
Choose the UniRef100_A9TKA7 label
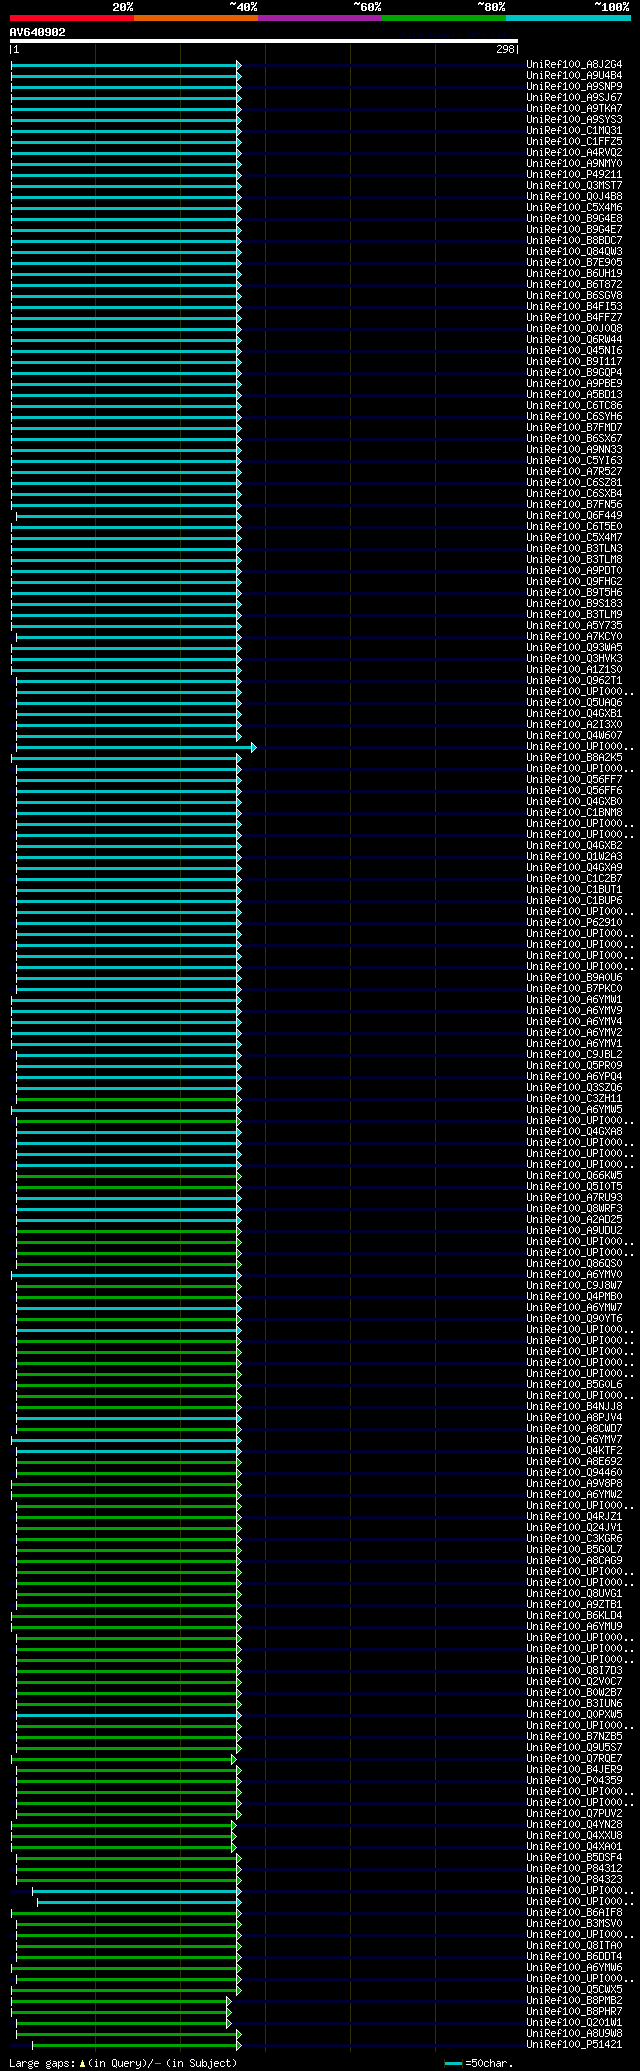[574, 109]
